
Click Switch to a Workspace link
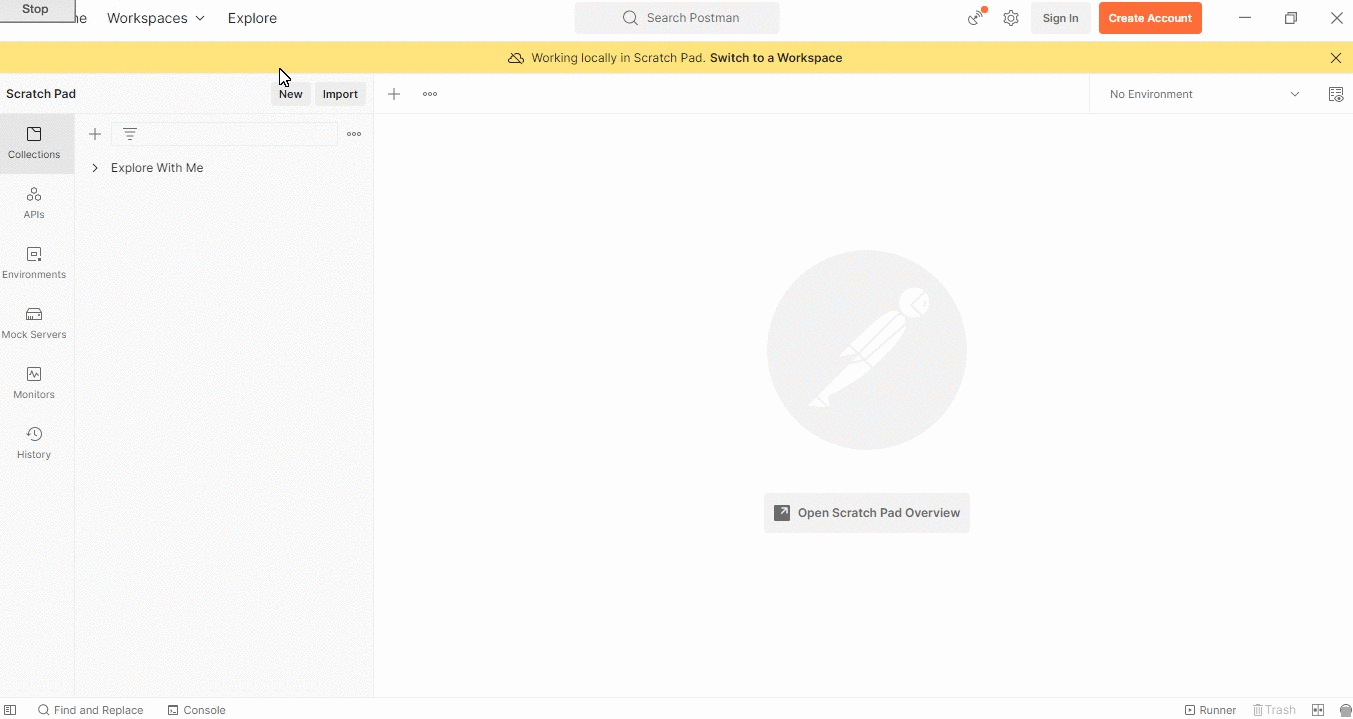click(x=776, y=58)
